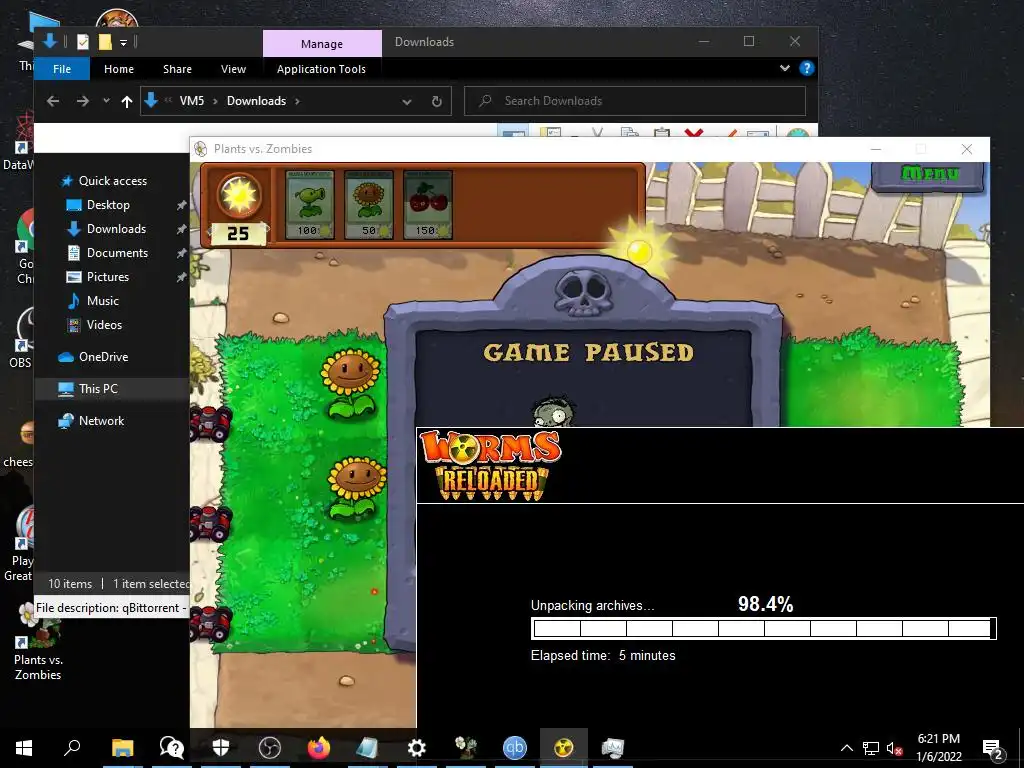Open Videos in navigation pane
This screenshot has width=1024, height=768.
pyautogui.click(x=104, y=325)
